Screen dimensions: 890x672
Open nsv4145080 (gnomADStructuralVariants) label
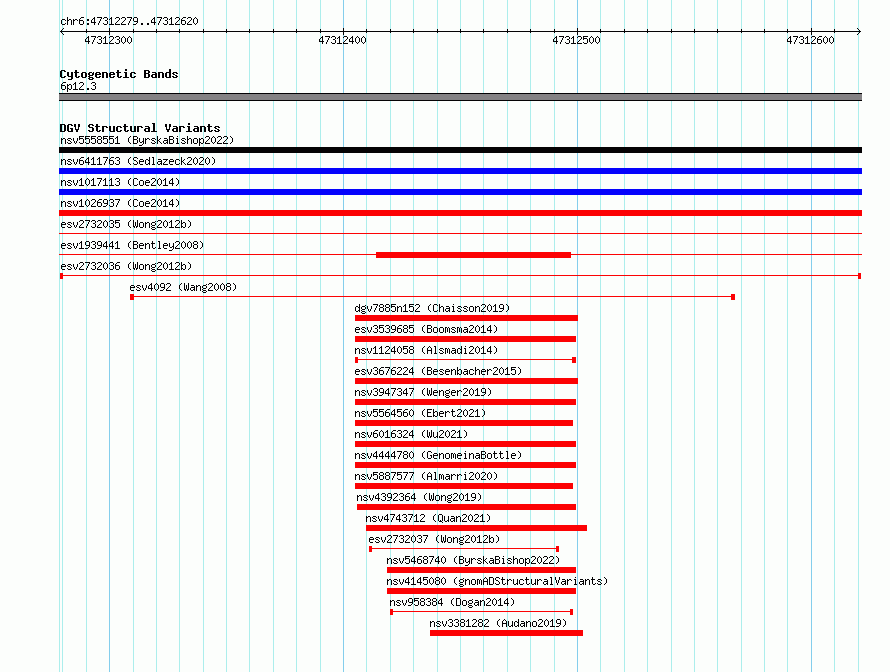(497, 581)
